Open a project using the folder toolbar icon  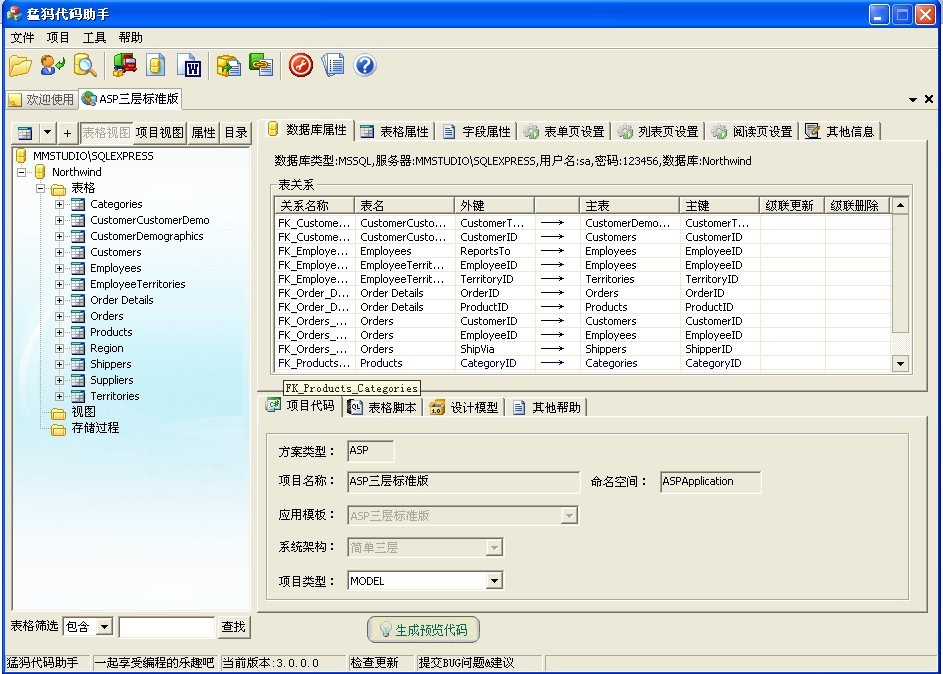[21, 65]
